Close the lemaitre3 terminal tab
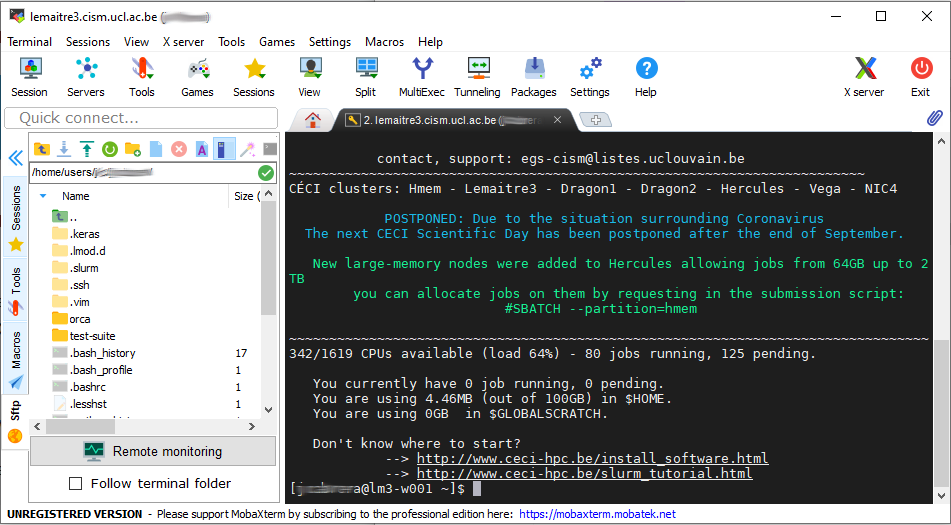Image resolution: width=951 pixels, height=525 pixels. [x=557, y=120]
